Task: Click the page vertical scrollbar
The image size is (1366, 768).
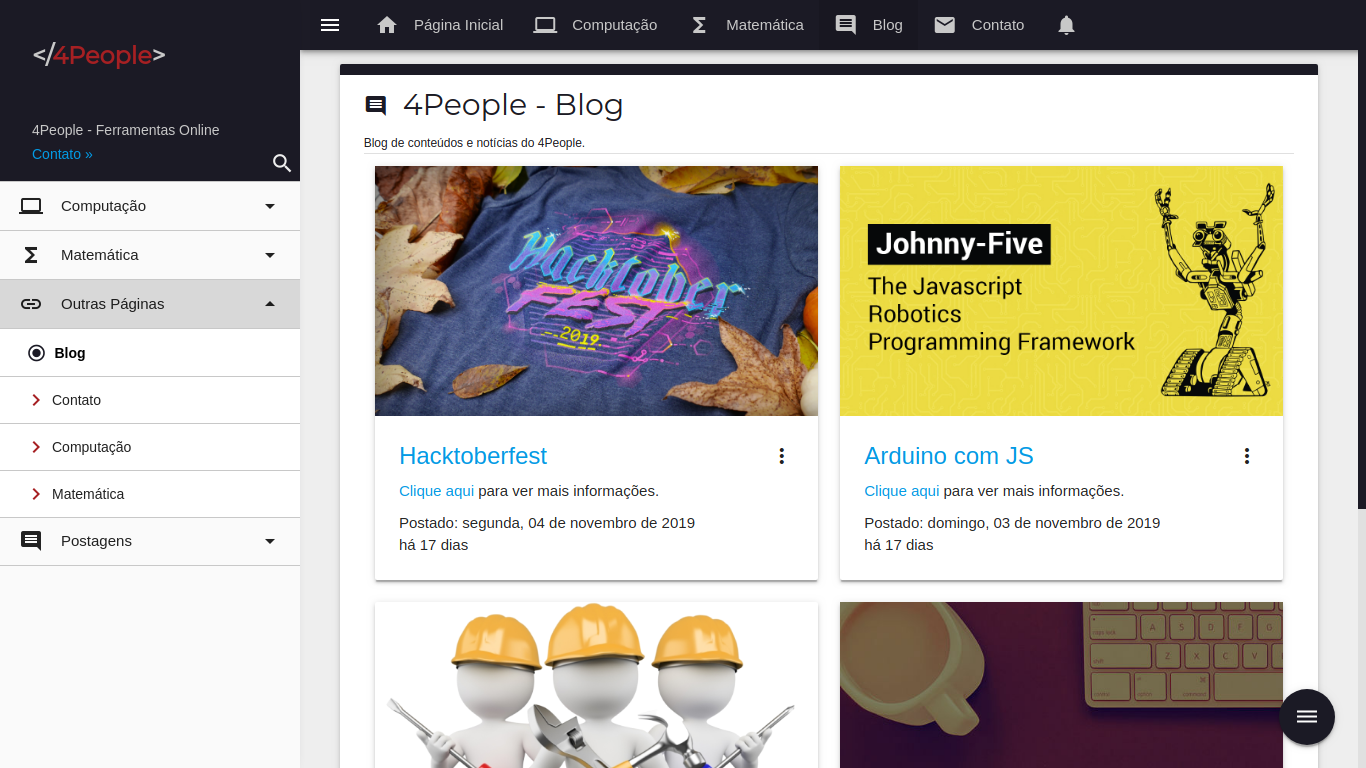Action: click(x=1360, y=280)
